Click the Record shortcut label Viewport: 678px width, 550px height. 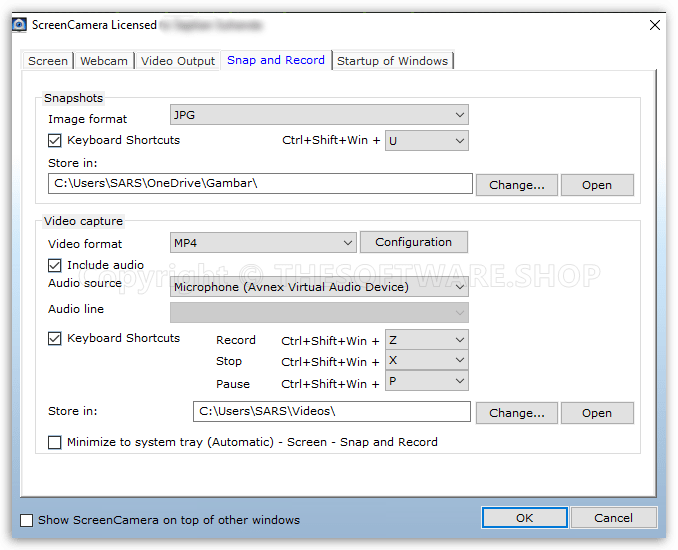click(236, 340)
